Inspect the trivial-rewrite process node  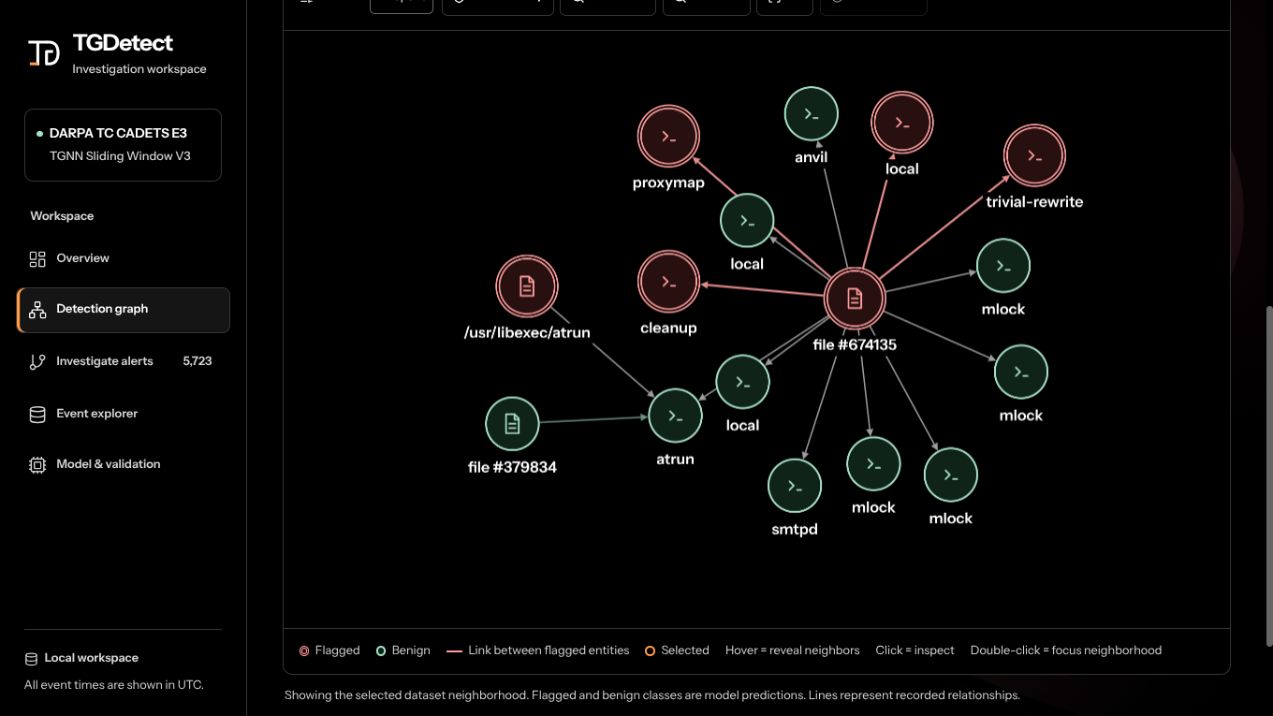point(1035,156)
